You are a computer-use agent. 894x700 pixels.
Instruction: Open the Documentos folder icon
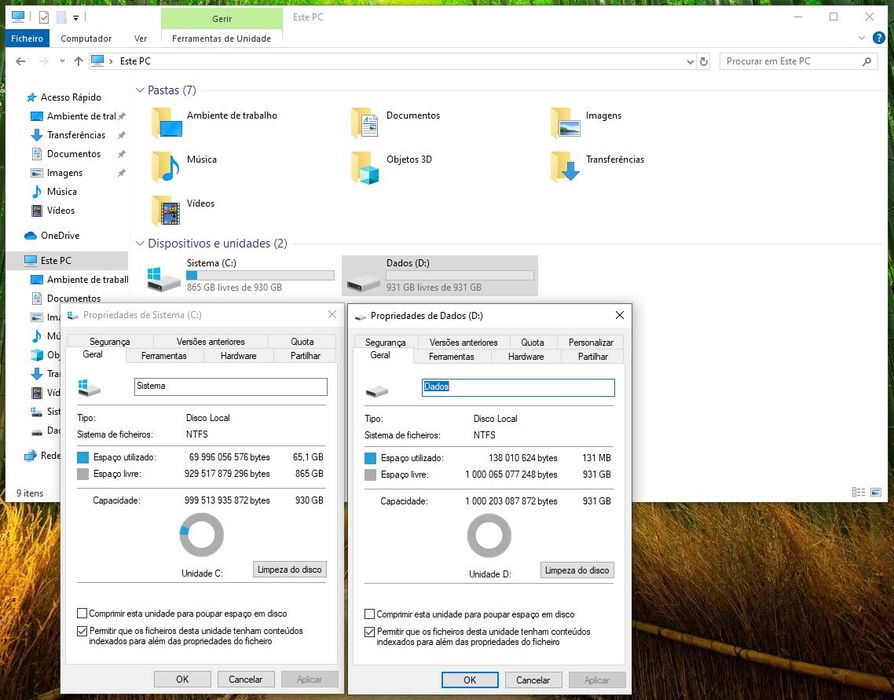[365, 123]
